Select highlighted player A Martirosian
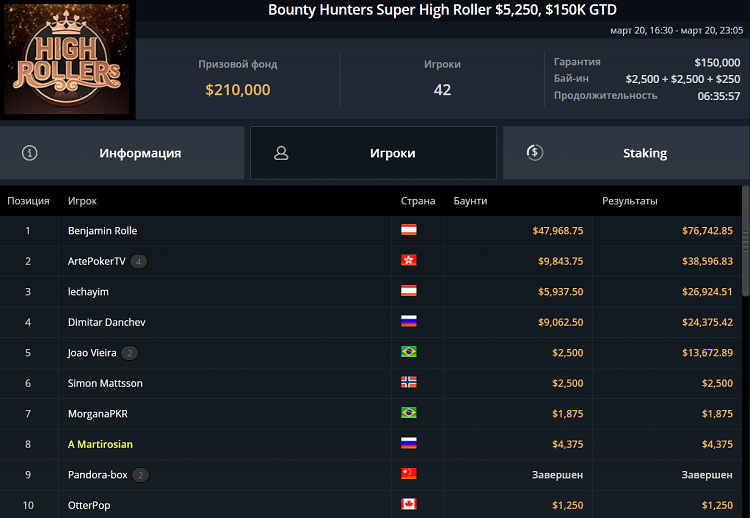Viewport: 750px width, 518px height. click(x=100, y=444)
